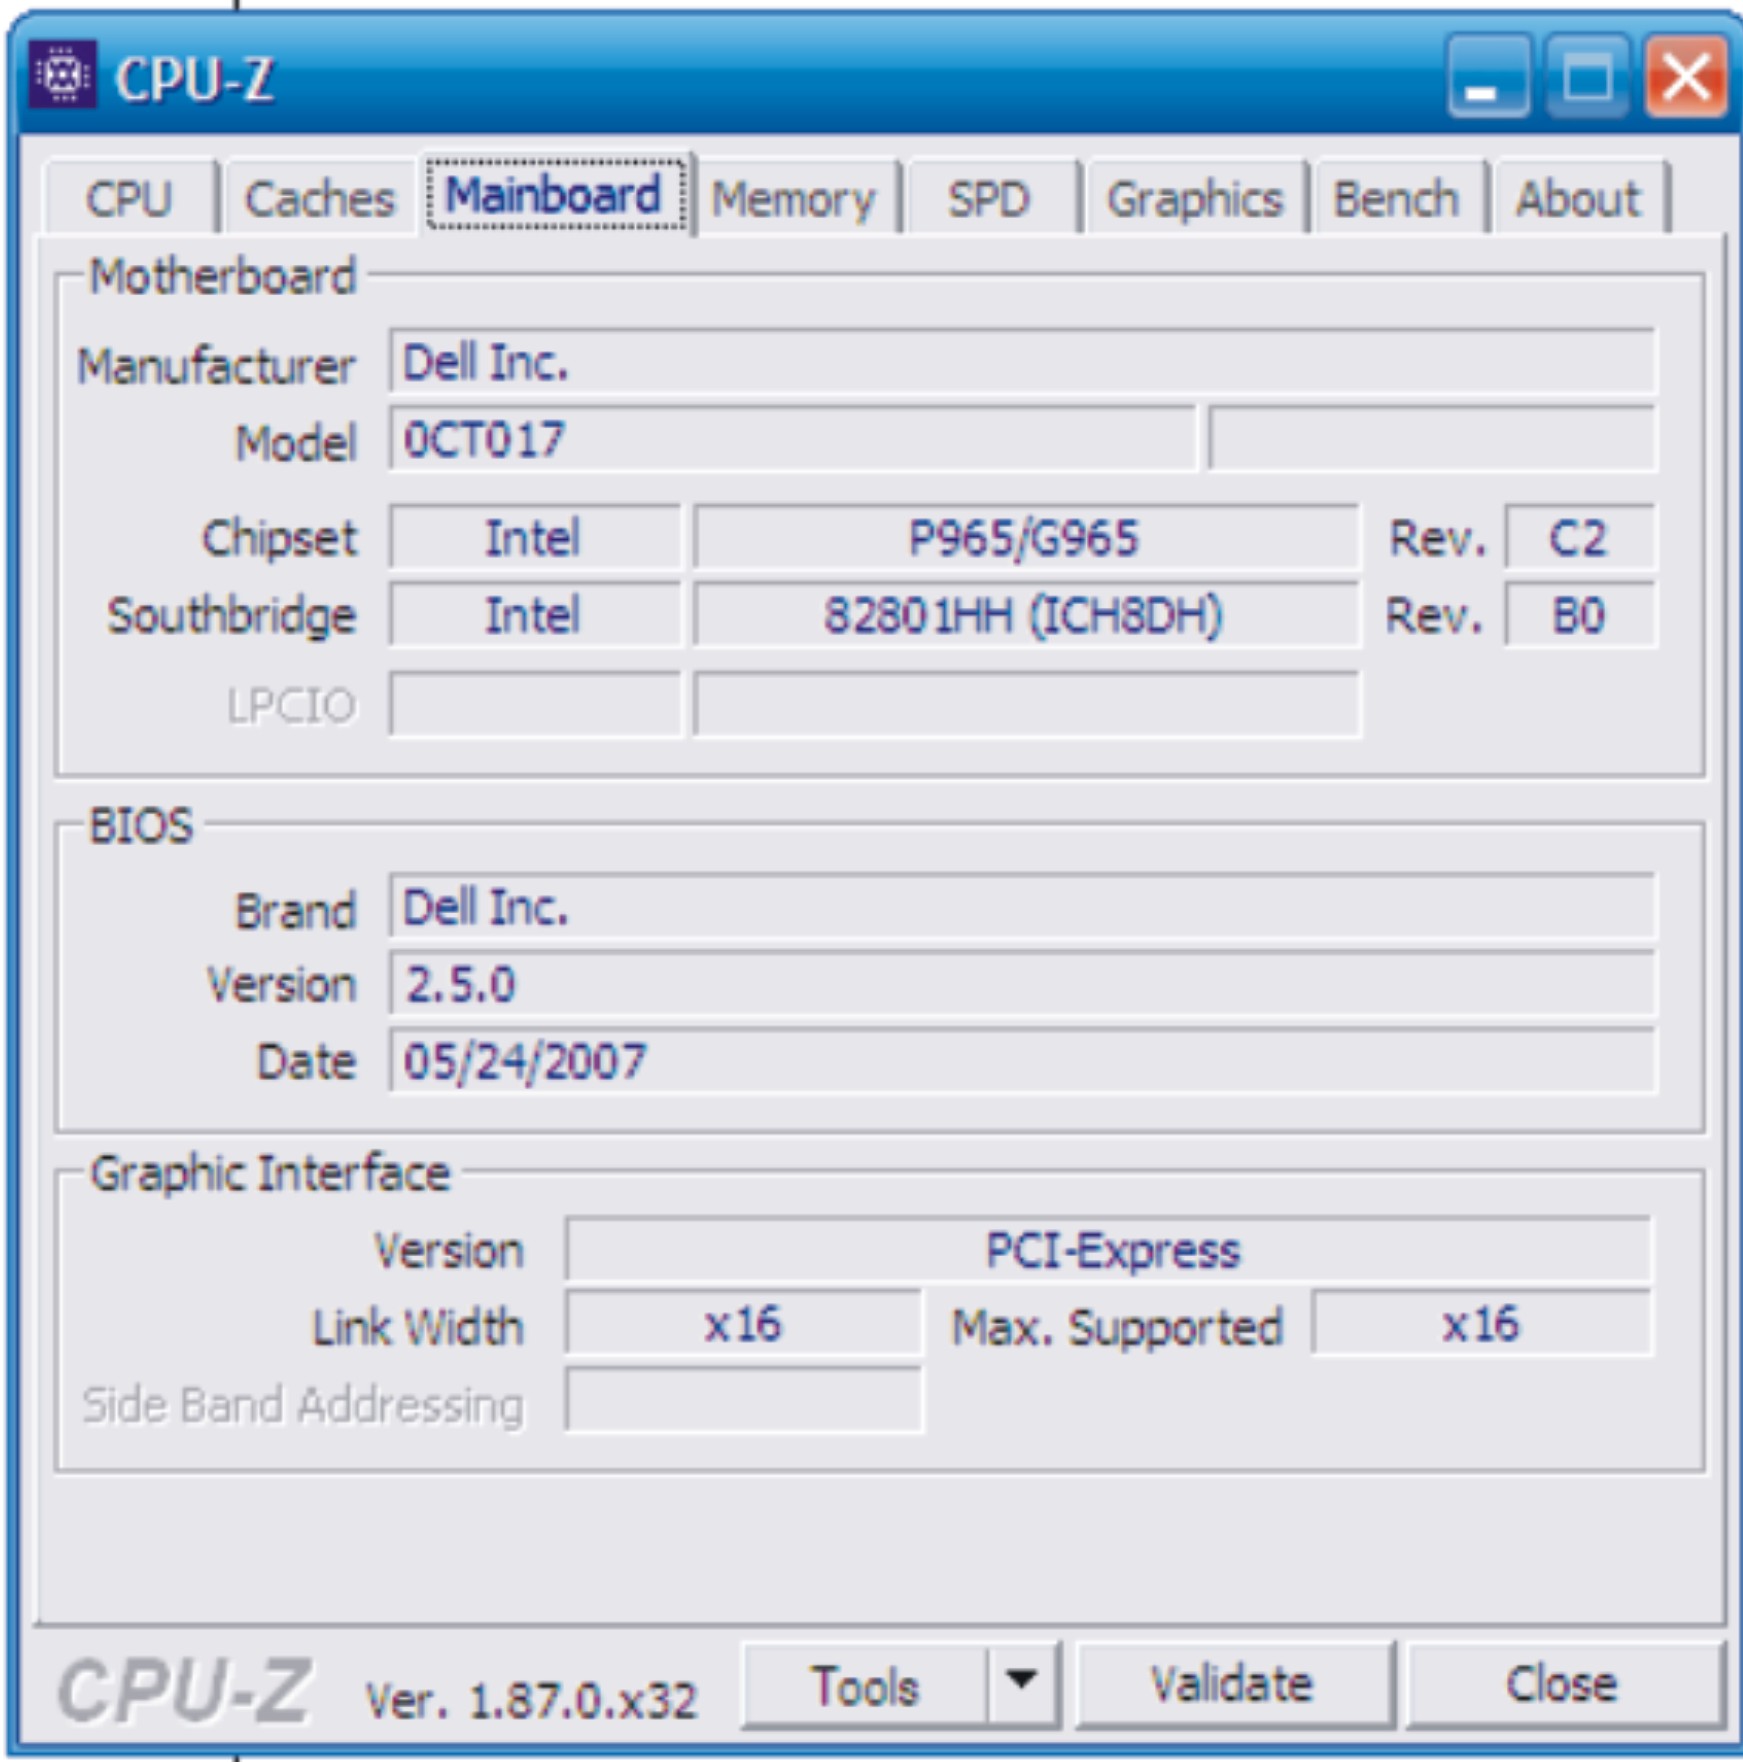Click the BIOS Brand field showing Dell Inc.
This screenshot has height=1762, width=1743.
point(1022,907)
